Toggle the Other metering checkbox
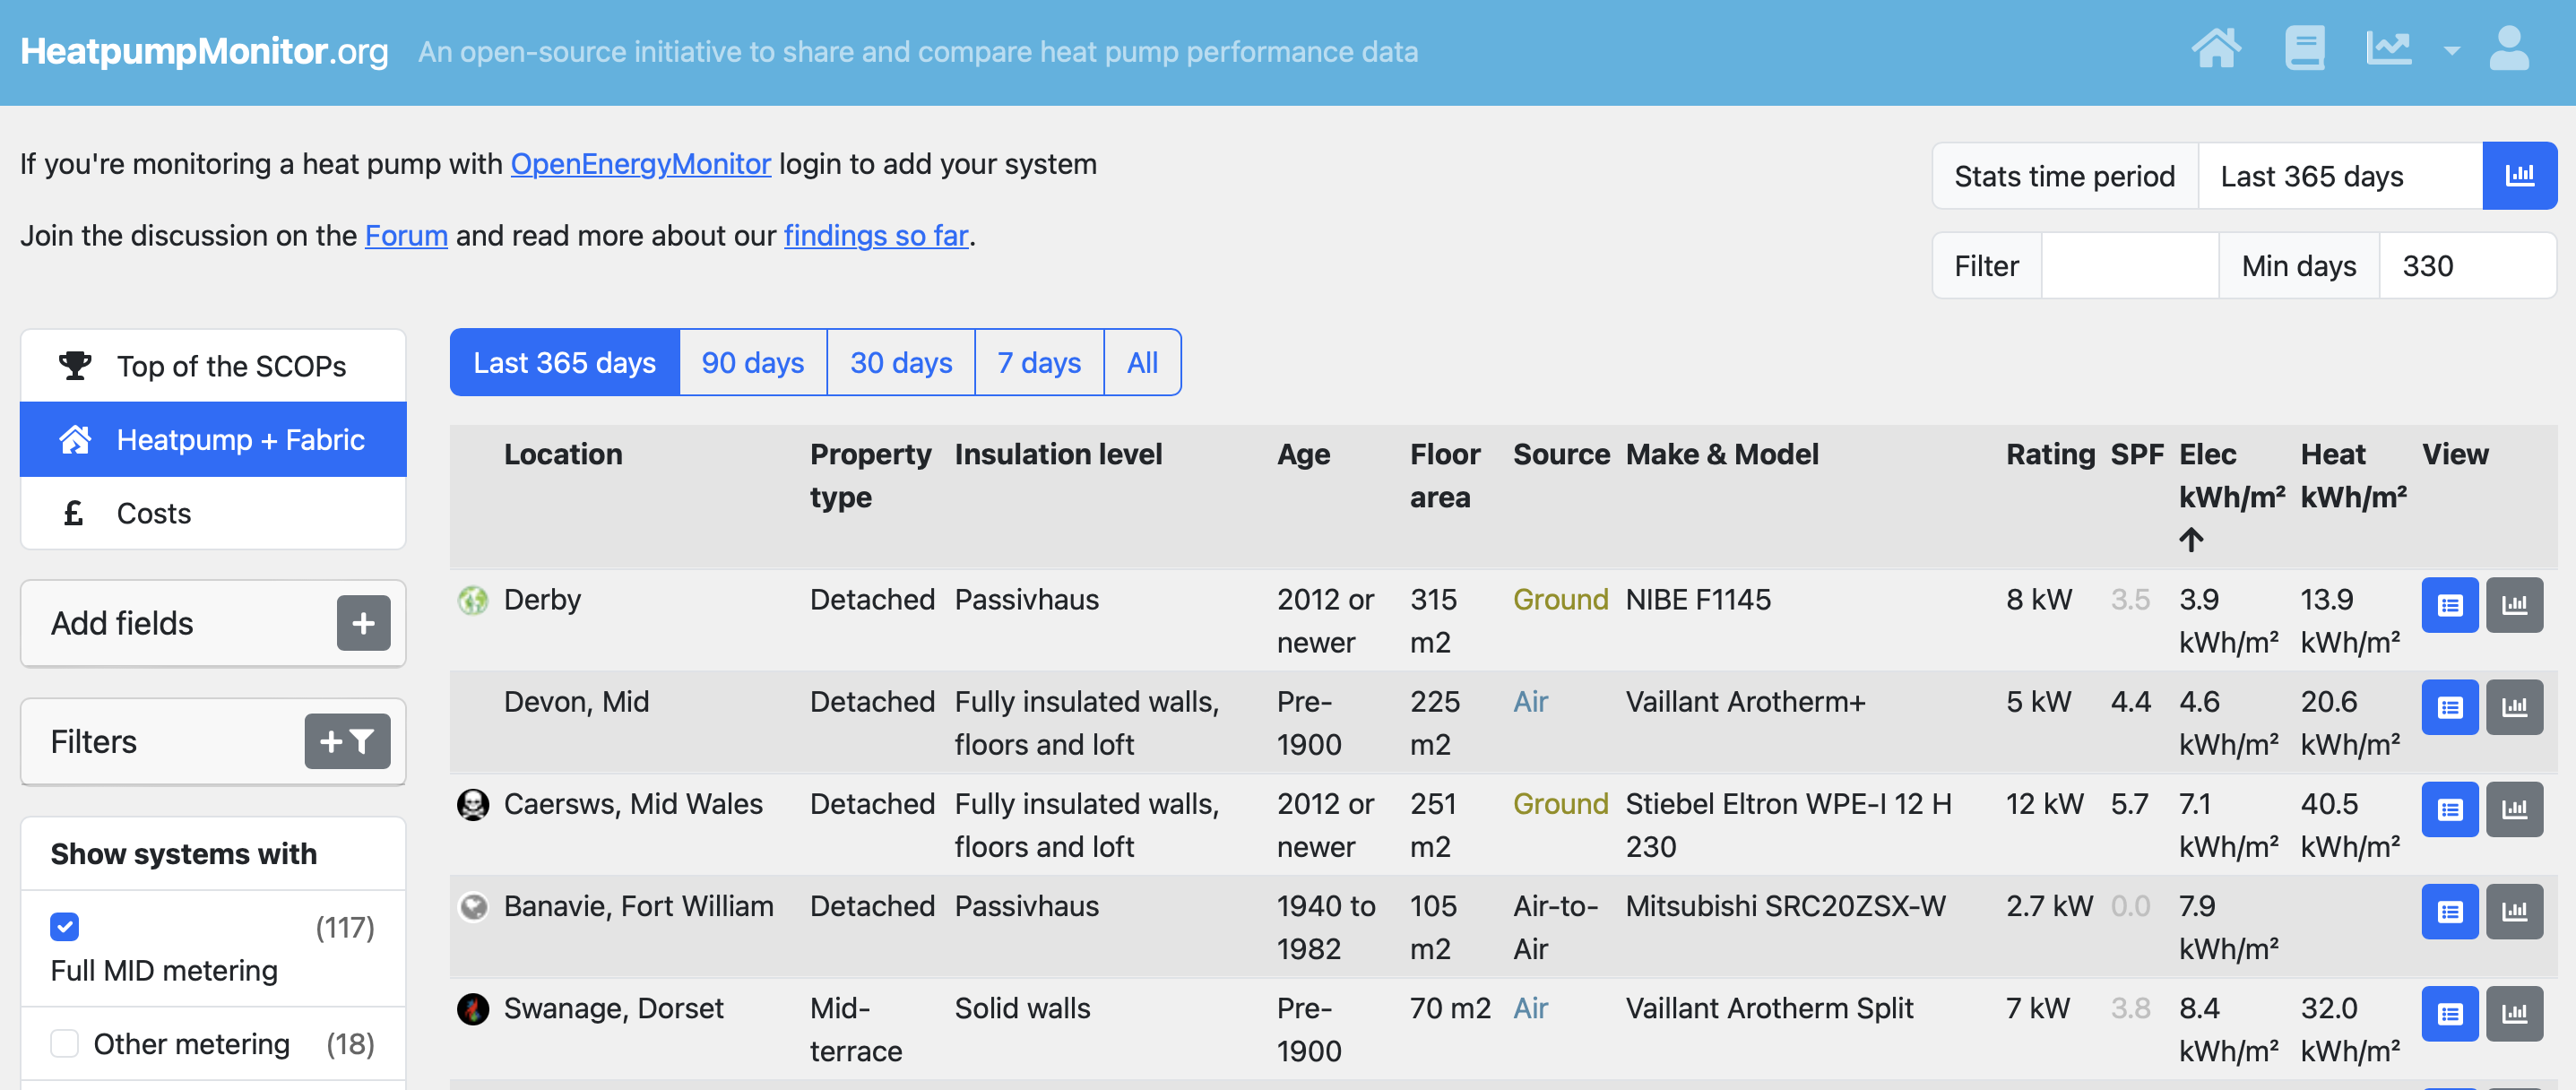The width and height of the screenshot is (2576, 1090). [x=65, y=1043]
